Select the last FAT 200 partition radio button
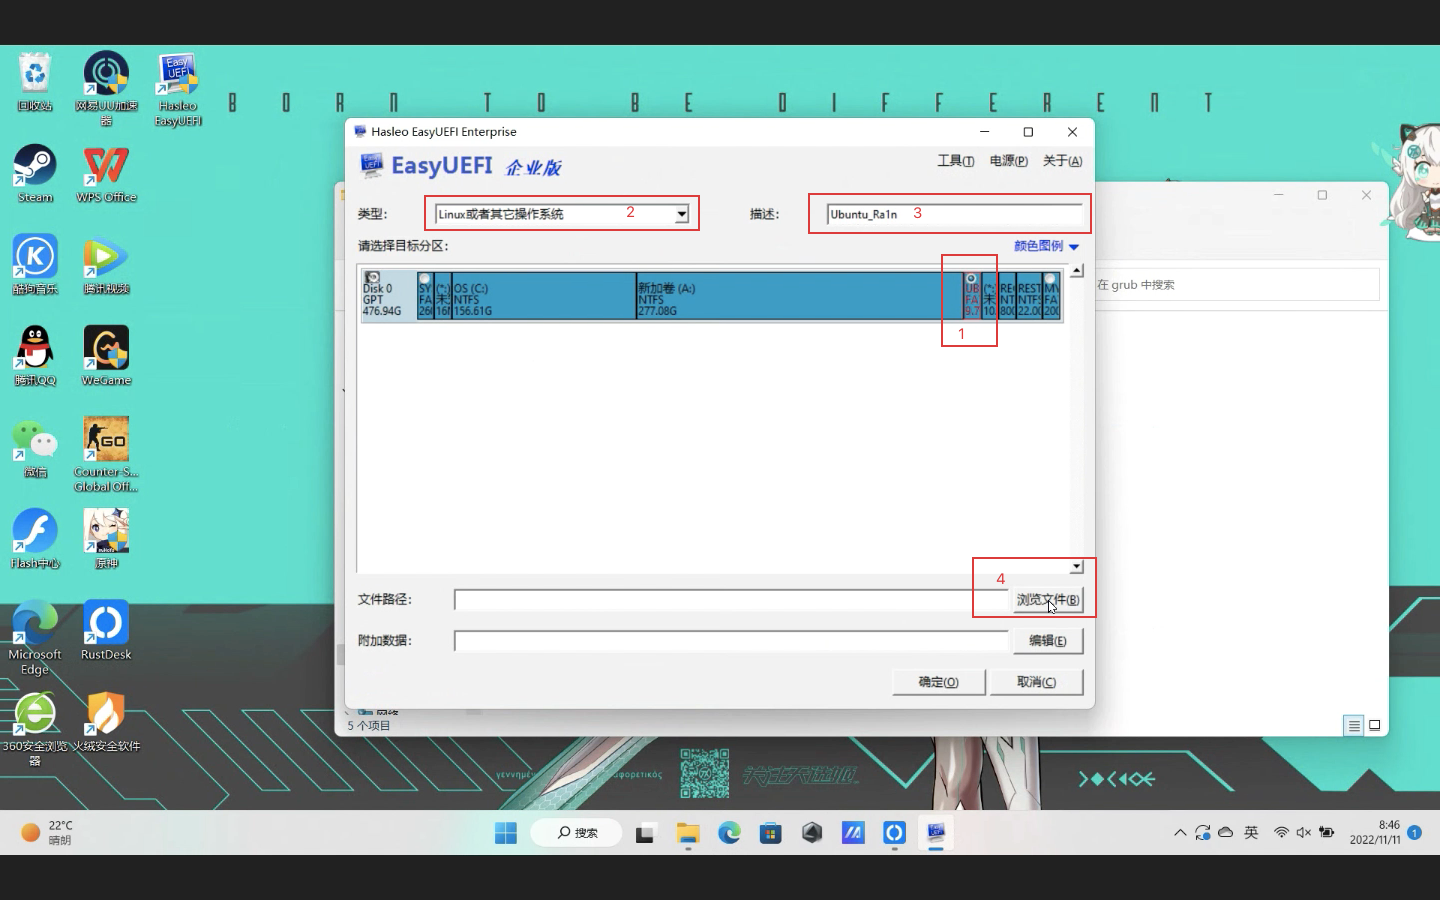 point(1050,279)
